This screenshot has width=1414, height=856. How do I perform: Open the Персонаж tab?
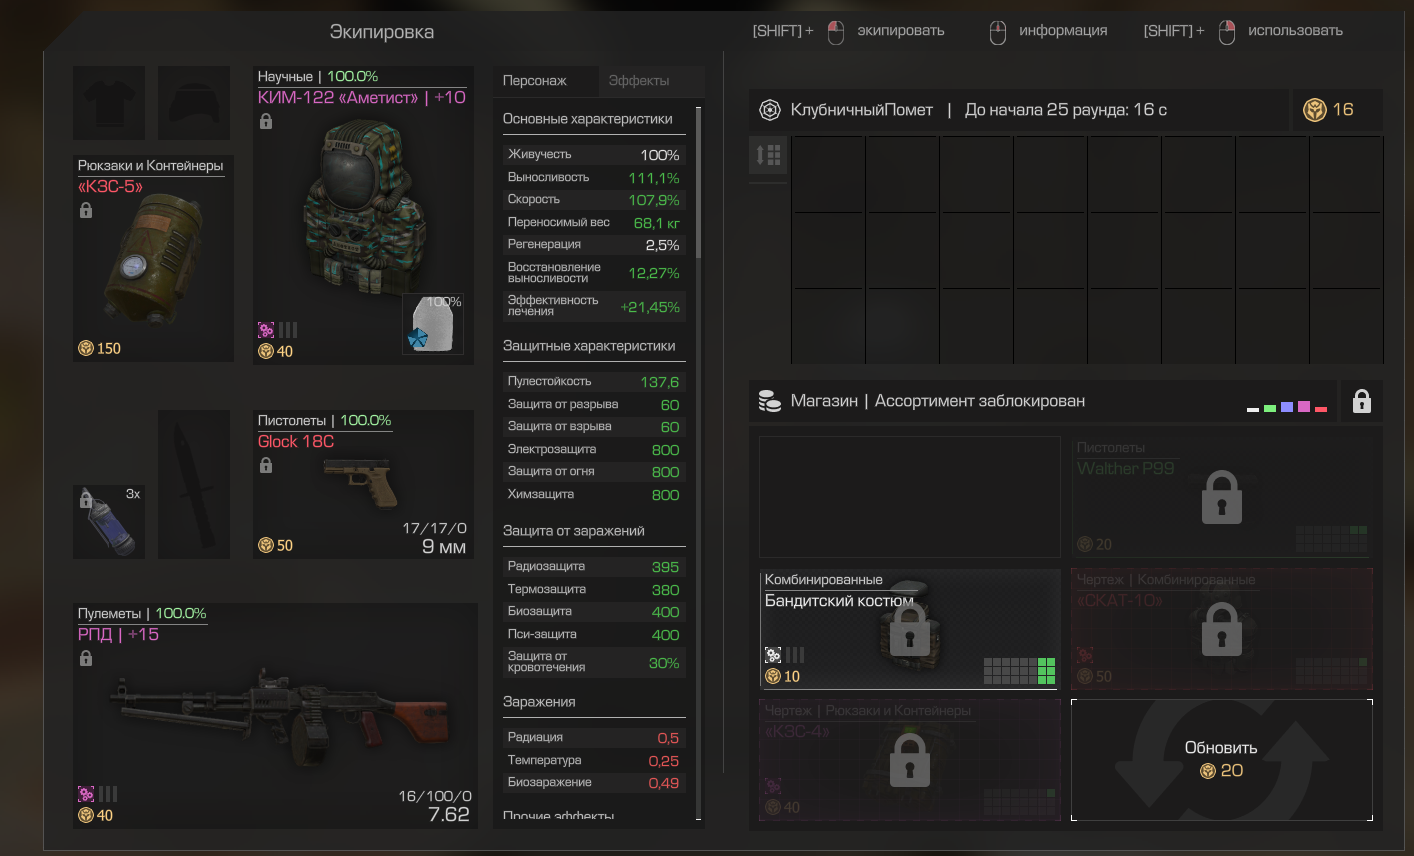pos(535,81)
